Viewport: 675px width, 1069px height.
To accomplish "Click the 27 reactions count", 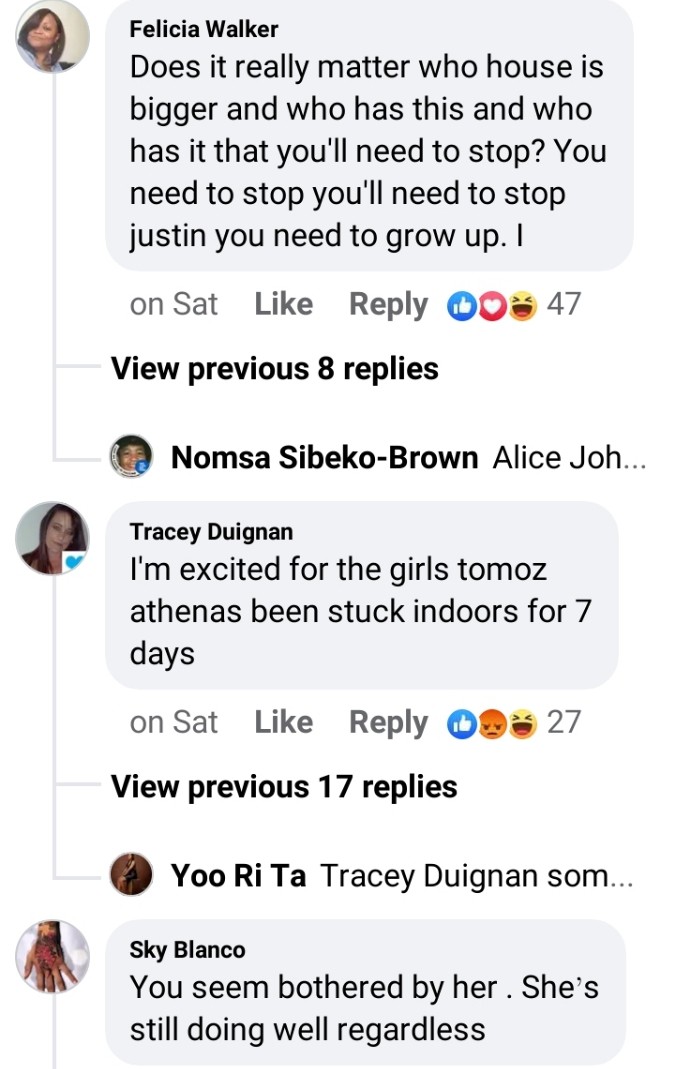I will [563, 723].
